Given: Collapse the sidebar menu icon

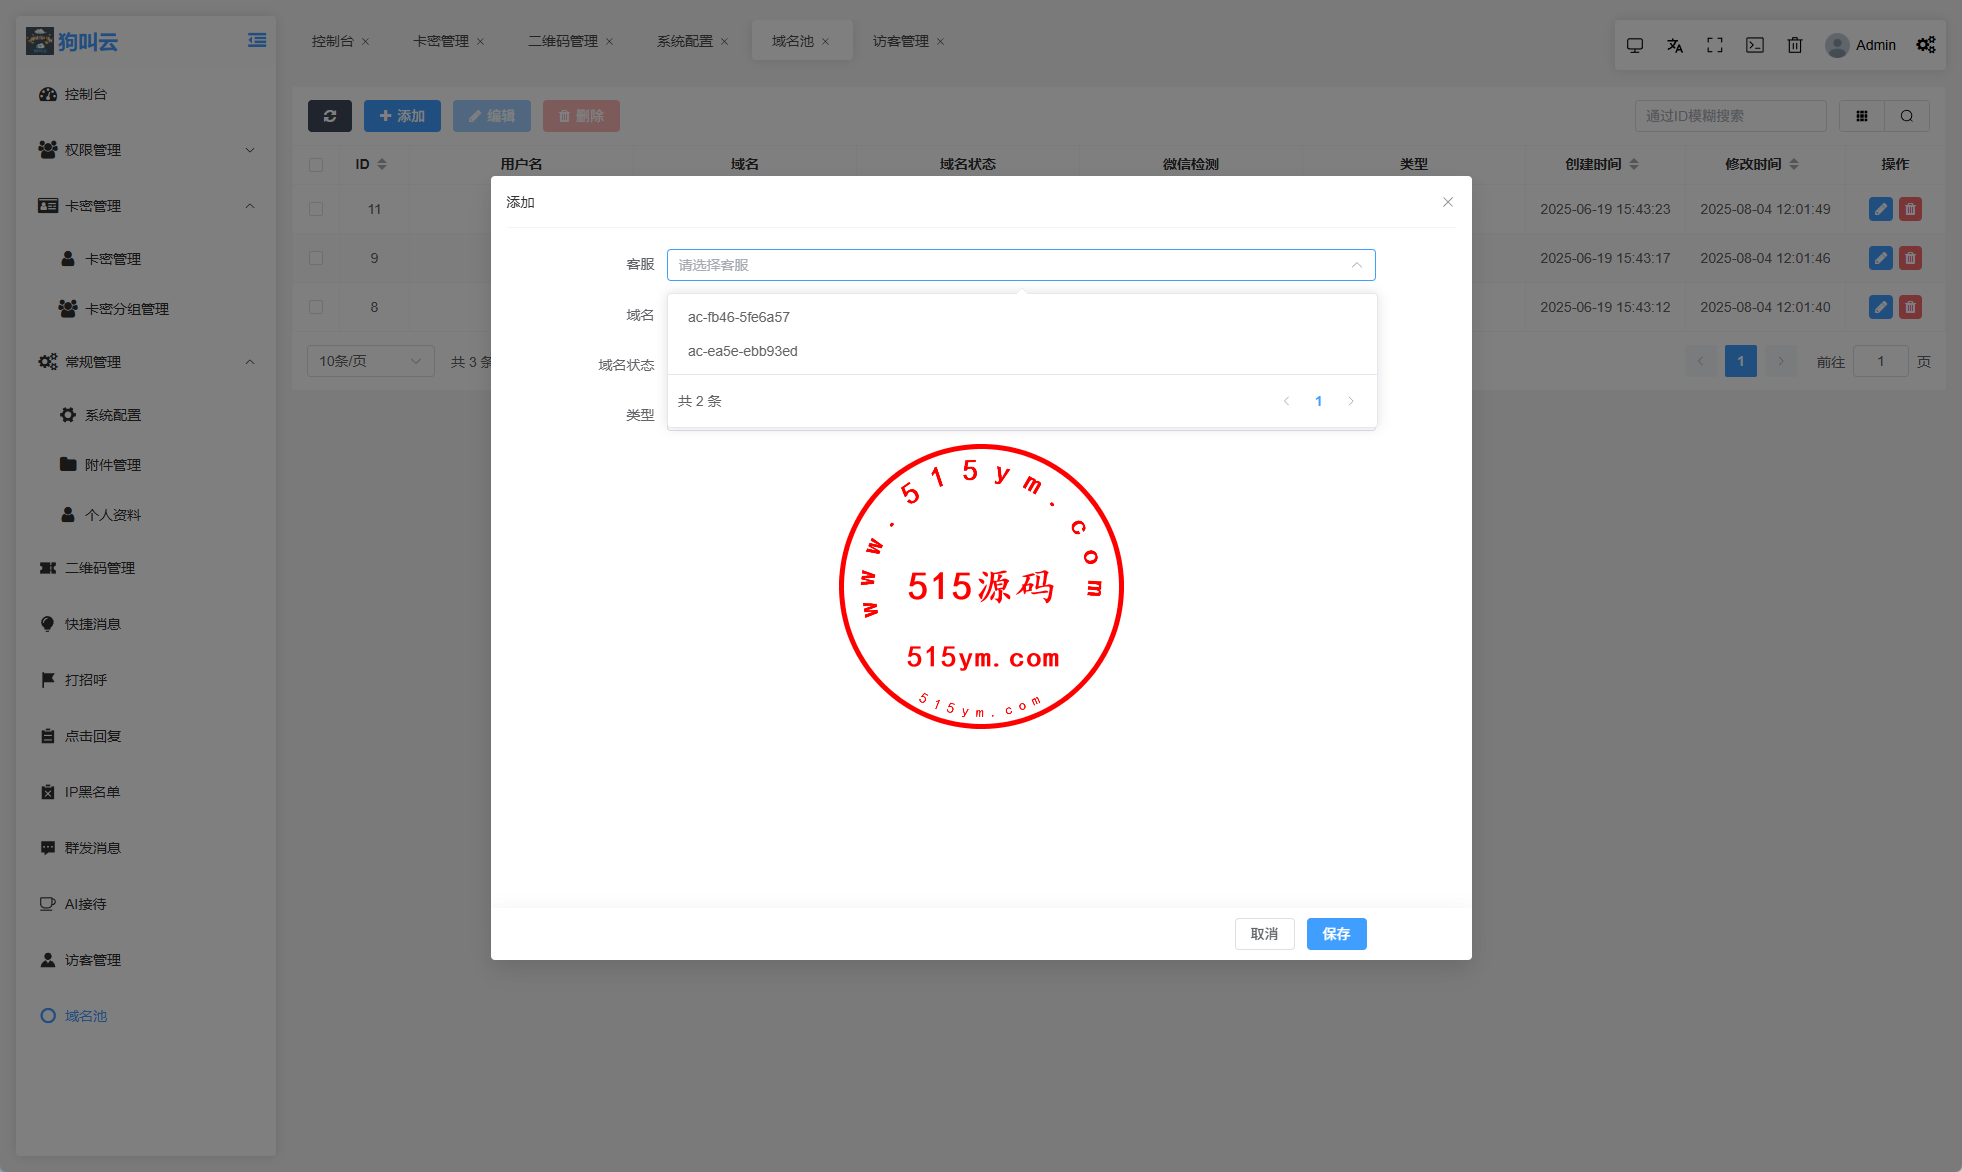Looking at the screenshot, I should pyautogui.click(x=257, y=41).
